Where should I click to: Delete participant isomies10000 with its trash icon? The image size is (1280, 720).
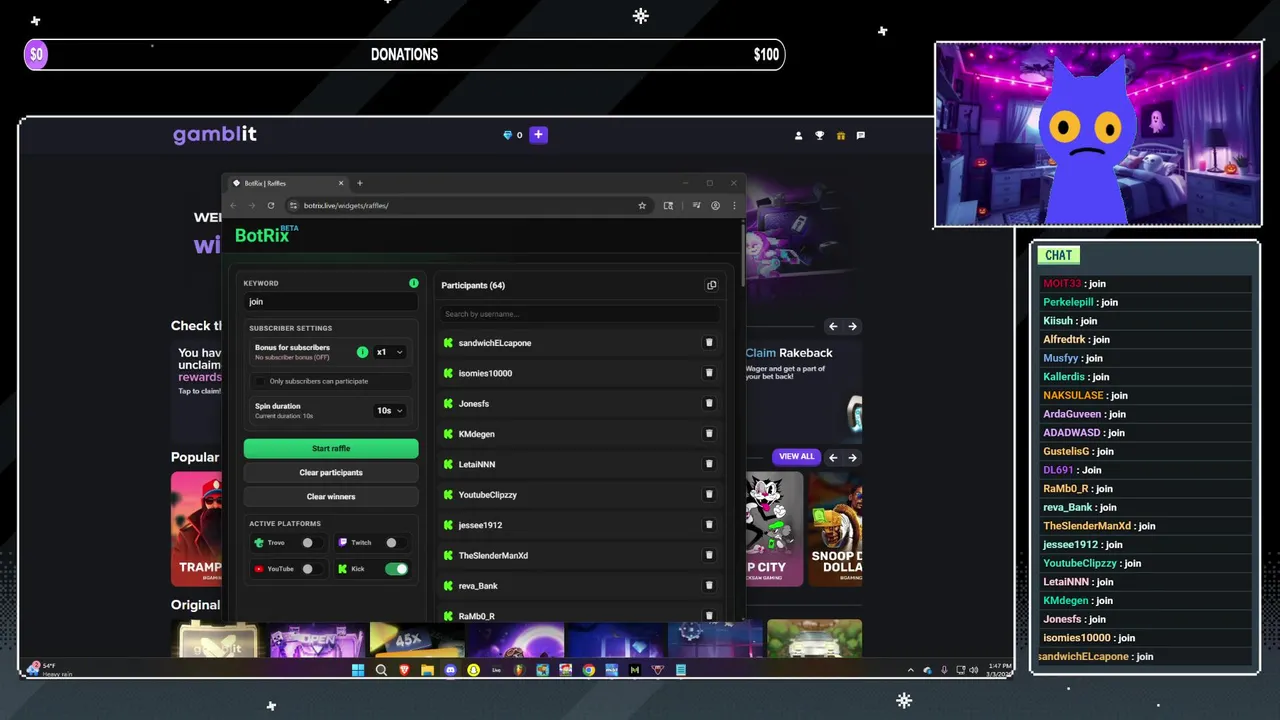click(709, 373)
